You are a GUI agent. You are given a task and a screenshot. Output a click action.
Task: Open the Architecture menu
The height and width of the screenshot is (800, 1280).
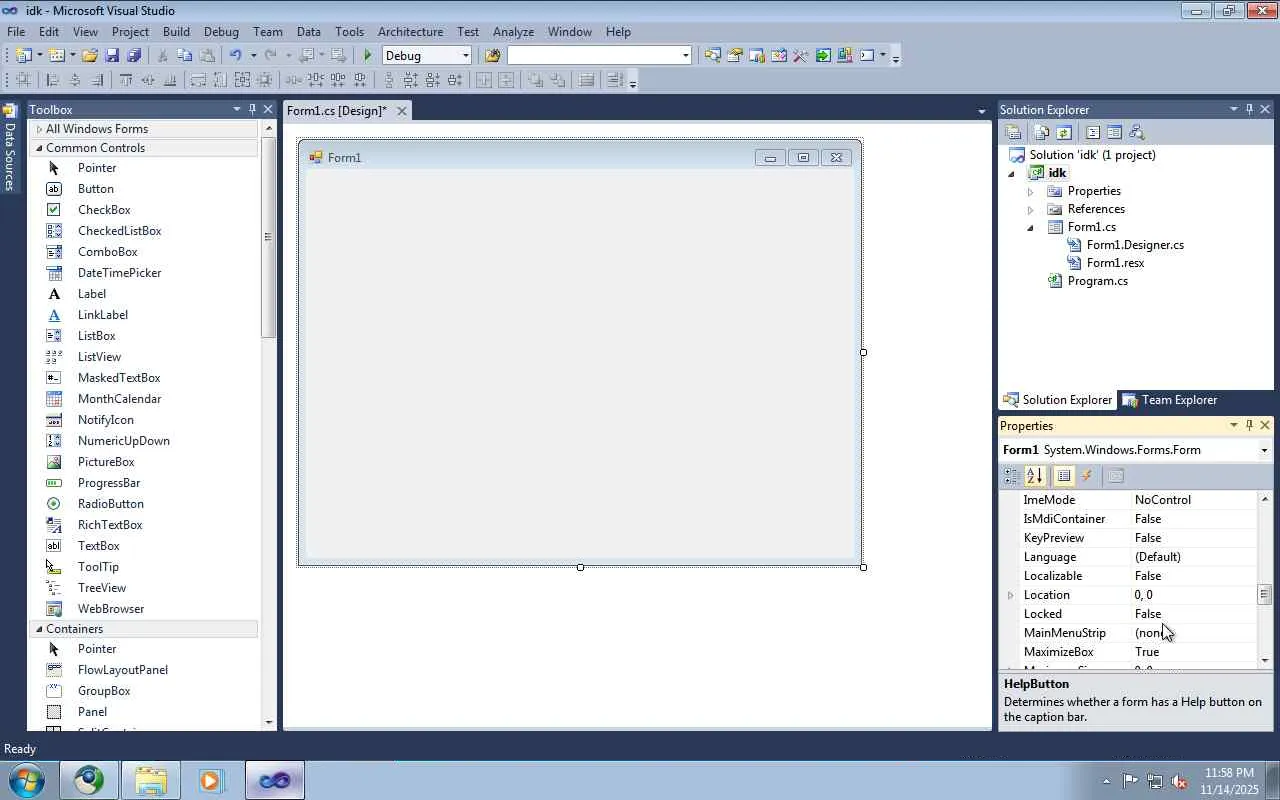[410, 32]
